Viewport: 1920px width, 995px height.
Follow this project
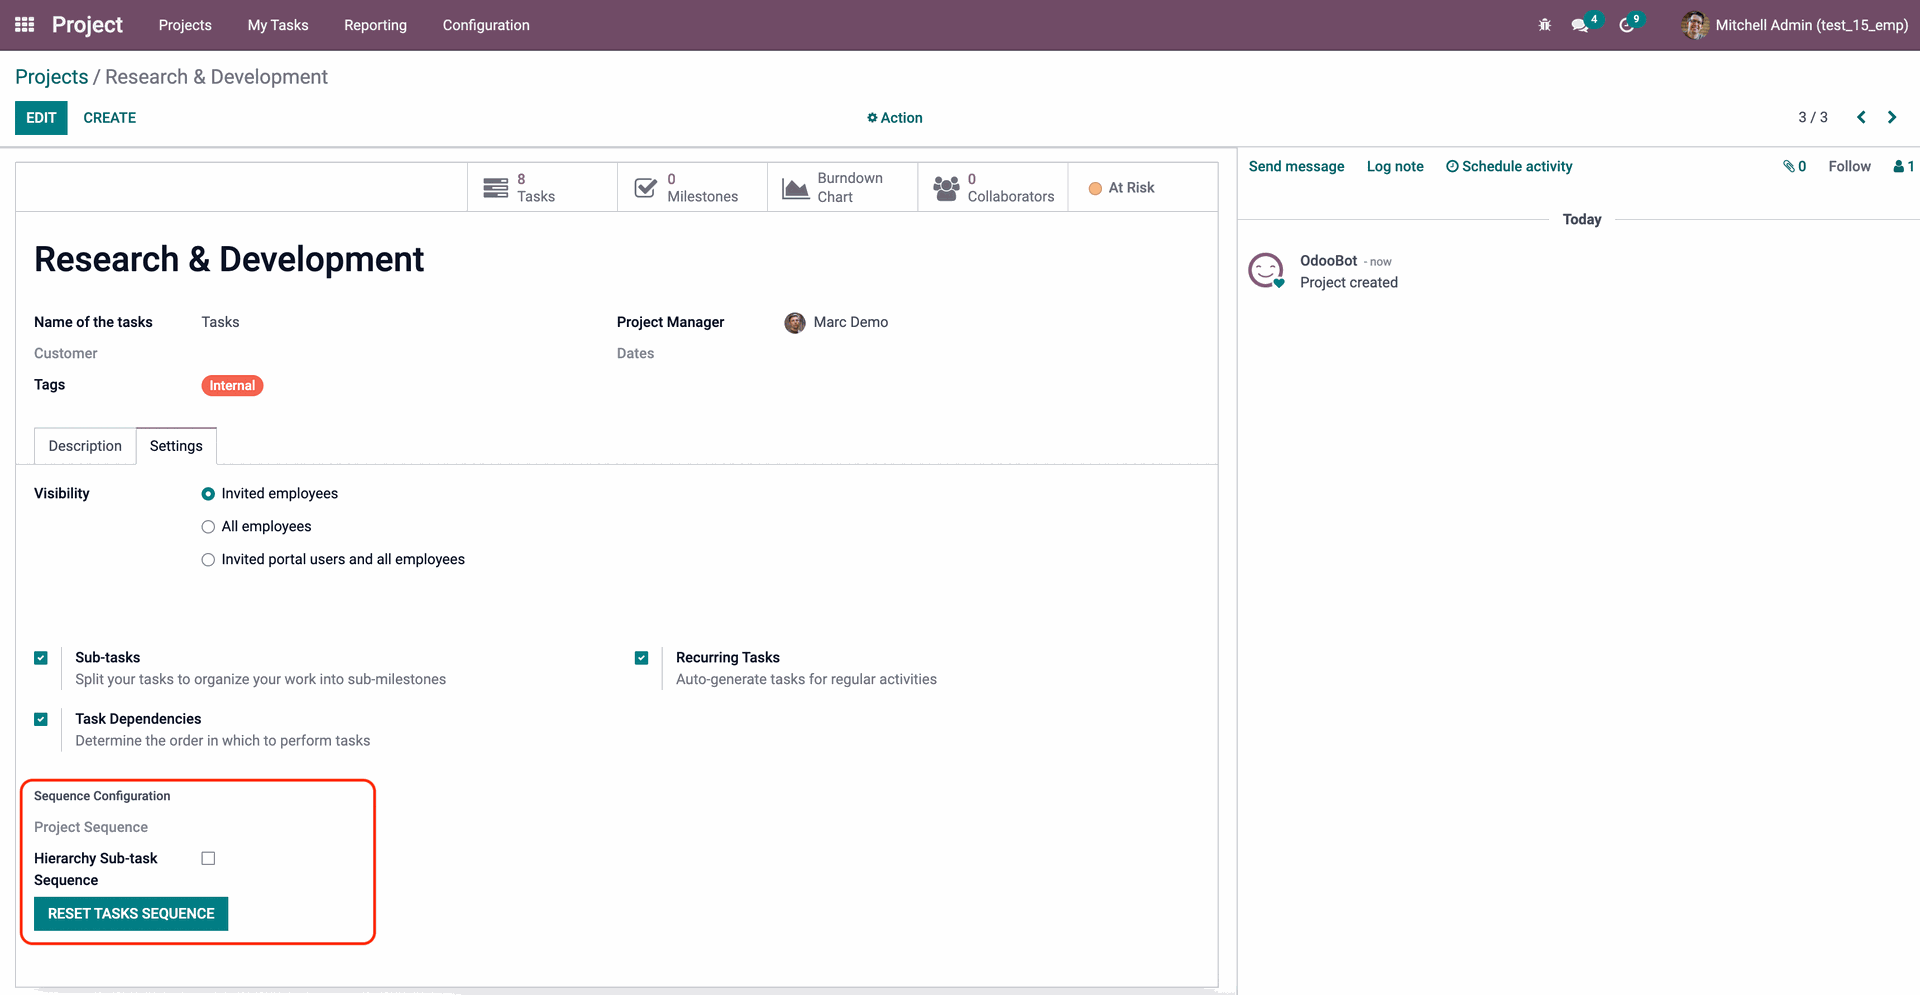1849,166
